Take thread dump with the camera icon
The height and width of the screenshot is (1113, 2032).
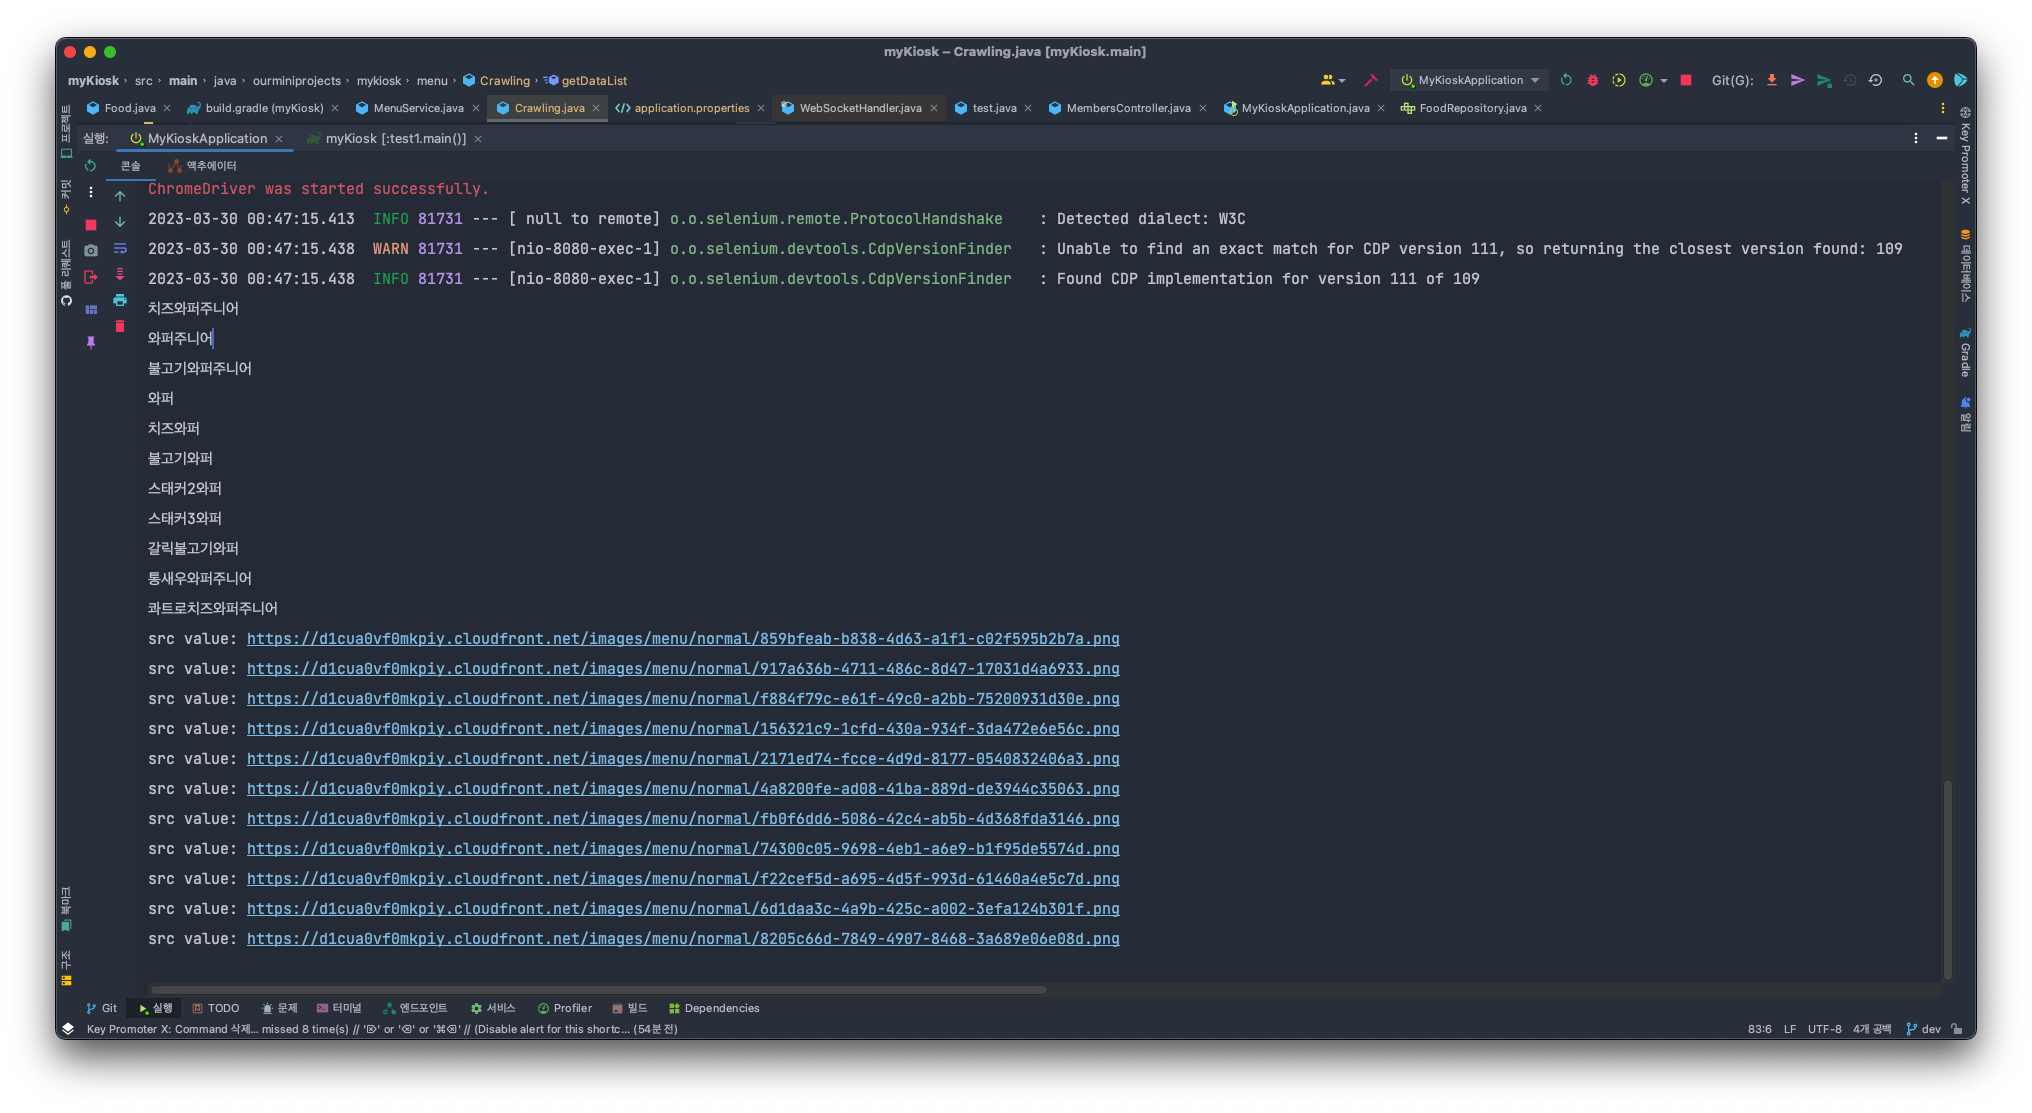(x=91, y=250)
